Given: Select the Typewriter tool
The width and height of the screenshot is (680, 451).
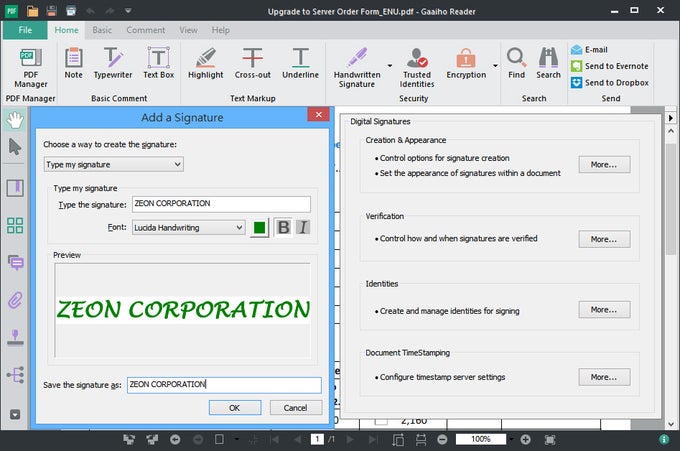Looking at the screenshot, I should click(113, 63).
